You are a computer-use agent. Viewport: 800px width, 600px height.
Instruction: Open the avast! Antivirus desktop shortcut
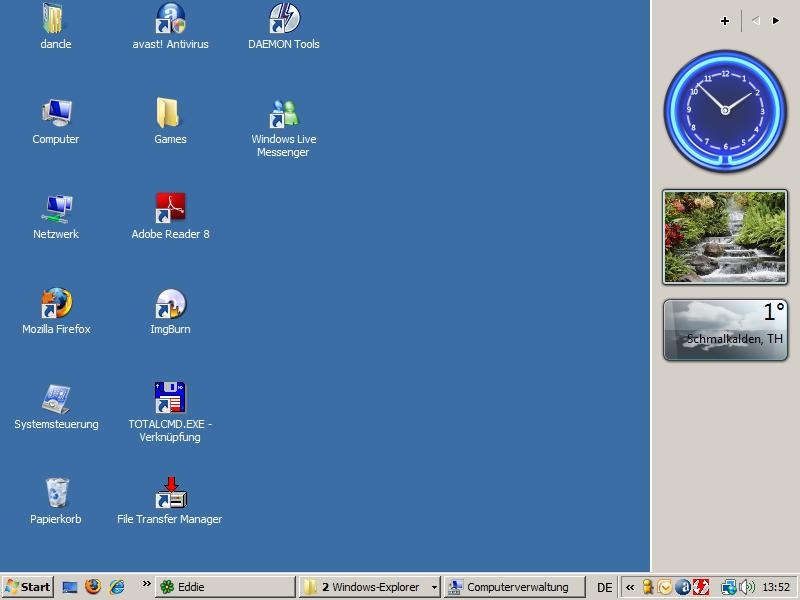click(x=170, y=19)
